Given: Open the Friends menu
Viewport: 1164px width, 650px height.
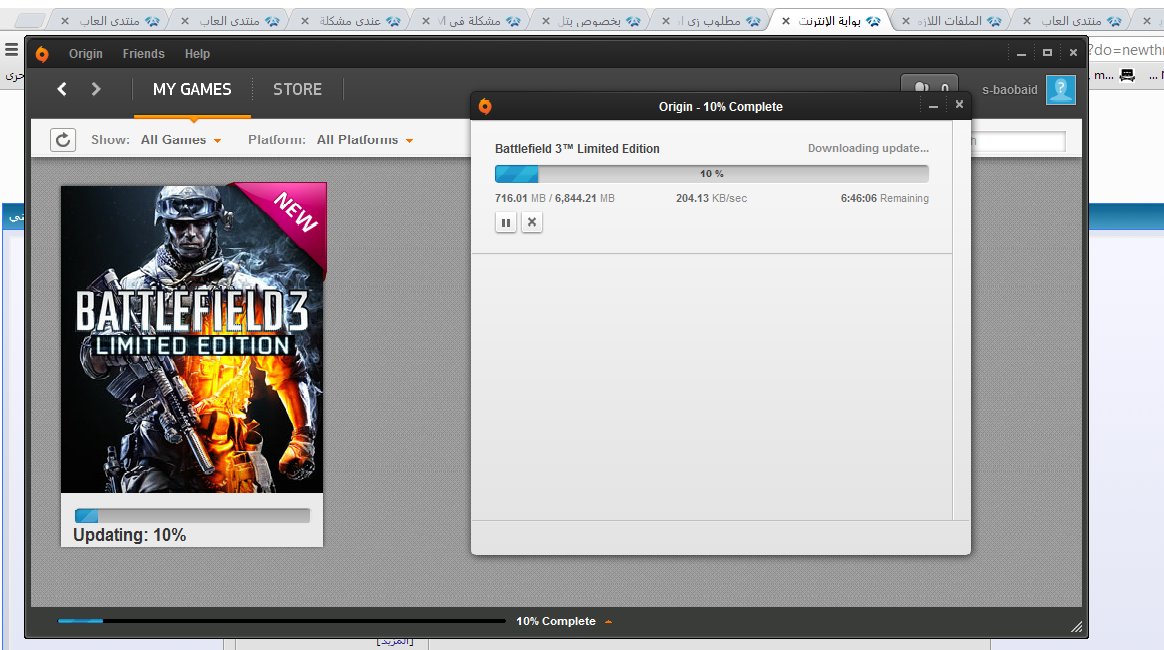Looking at the screenshot, I should 143,53.
